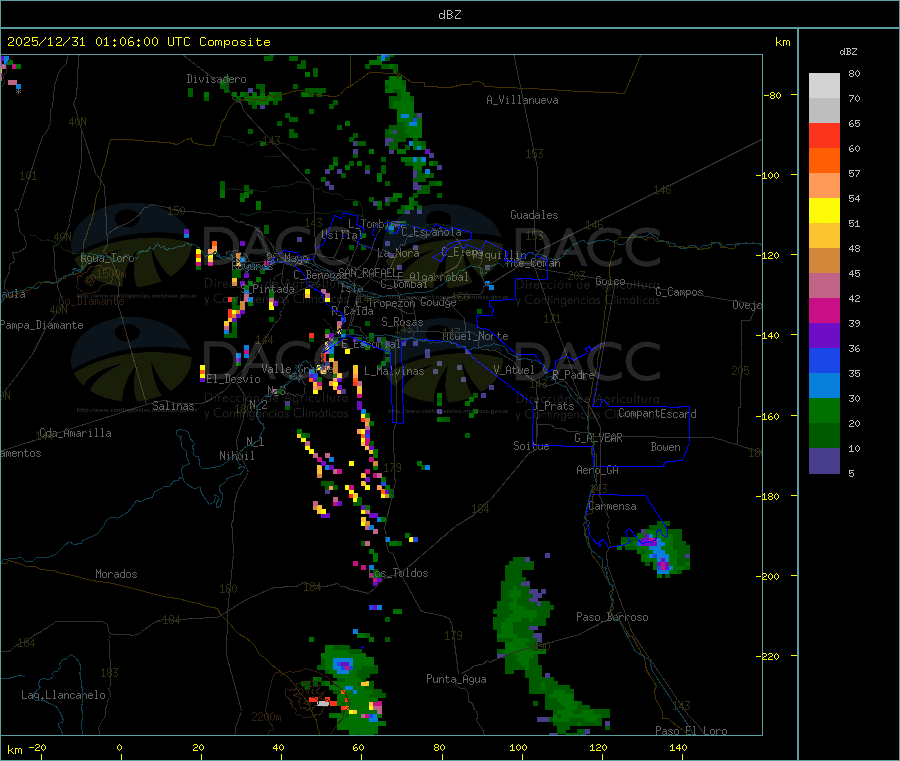
Task: Select the 'Divisadero' map label
Action: [216, 79]
